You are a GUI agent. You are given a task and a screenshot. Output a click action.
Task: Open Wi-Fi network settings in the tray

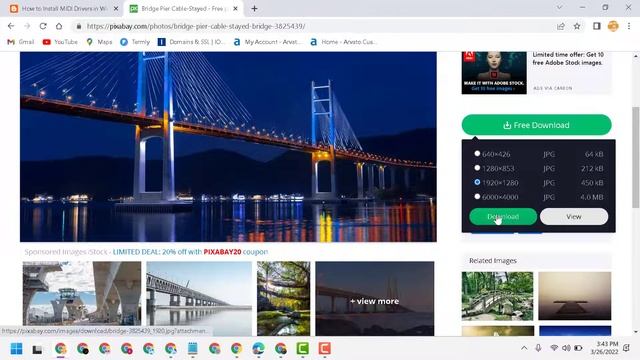pos(554,348)
